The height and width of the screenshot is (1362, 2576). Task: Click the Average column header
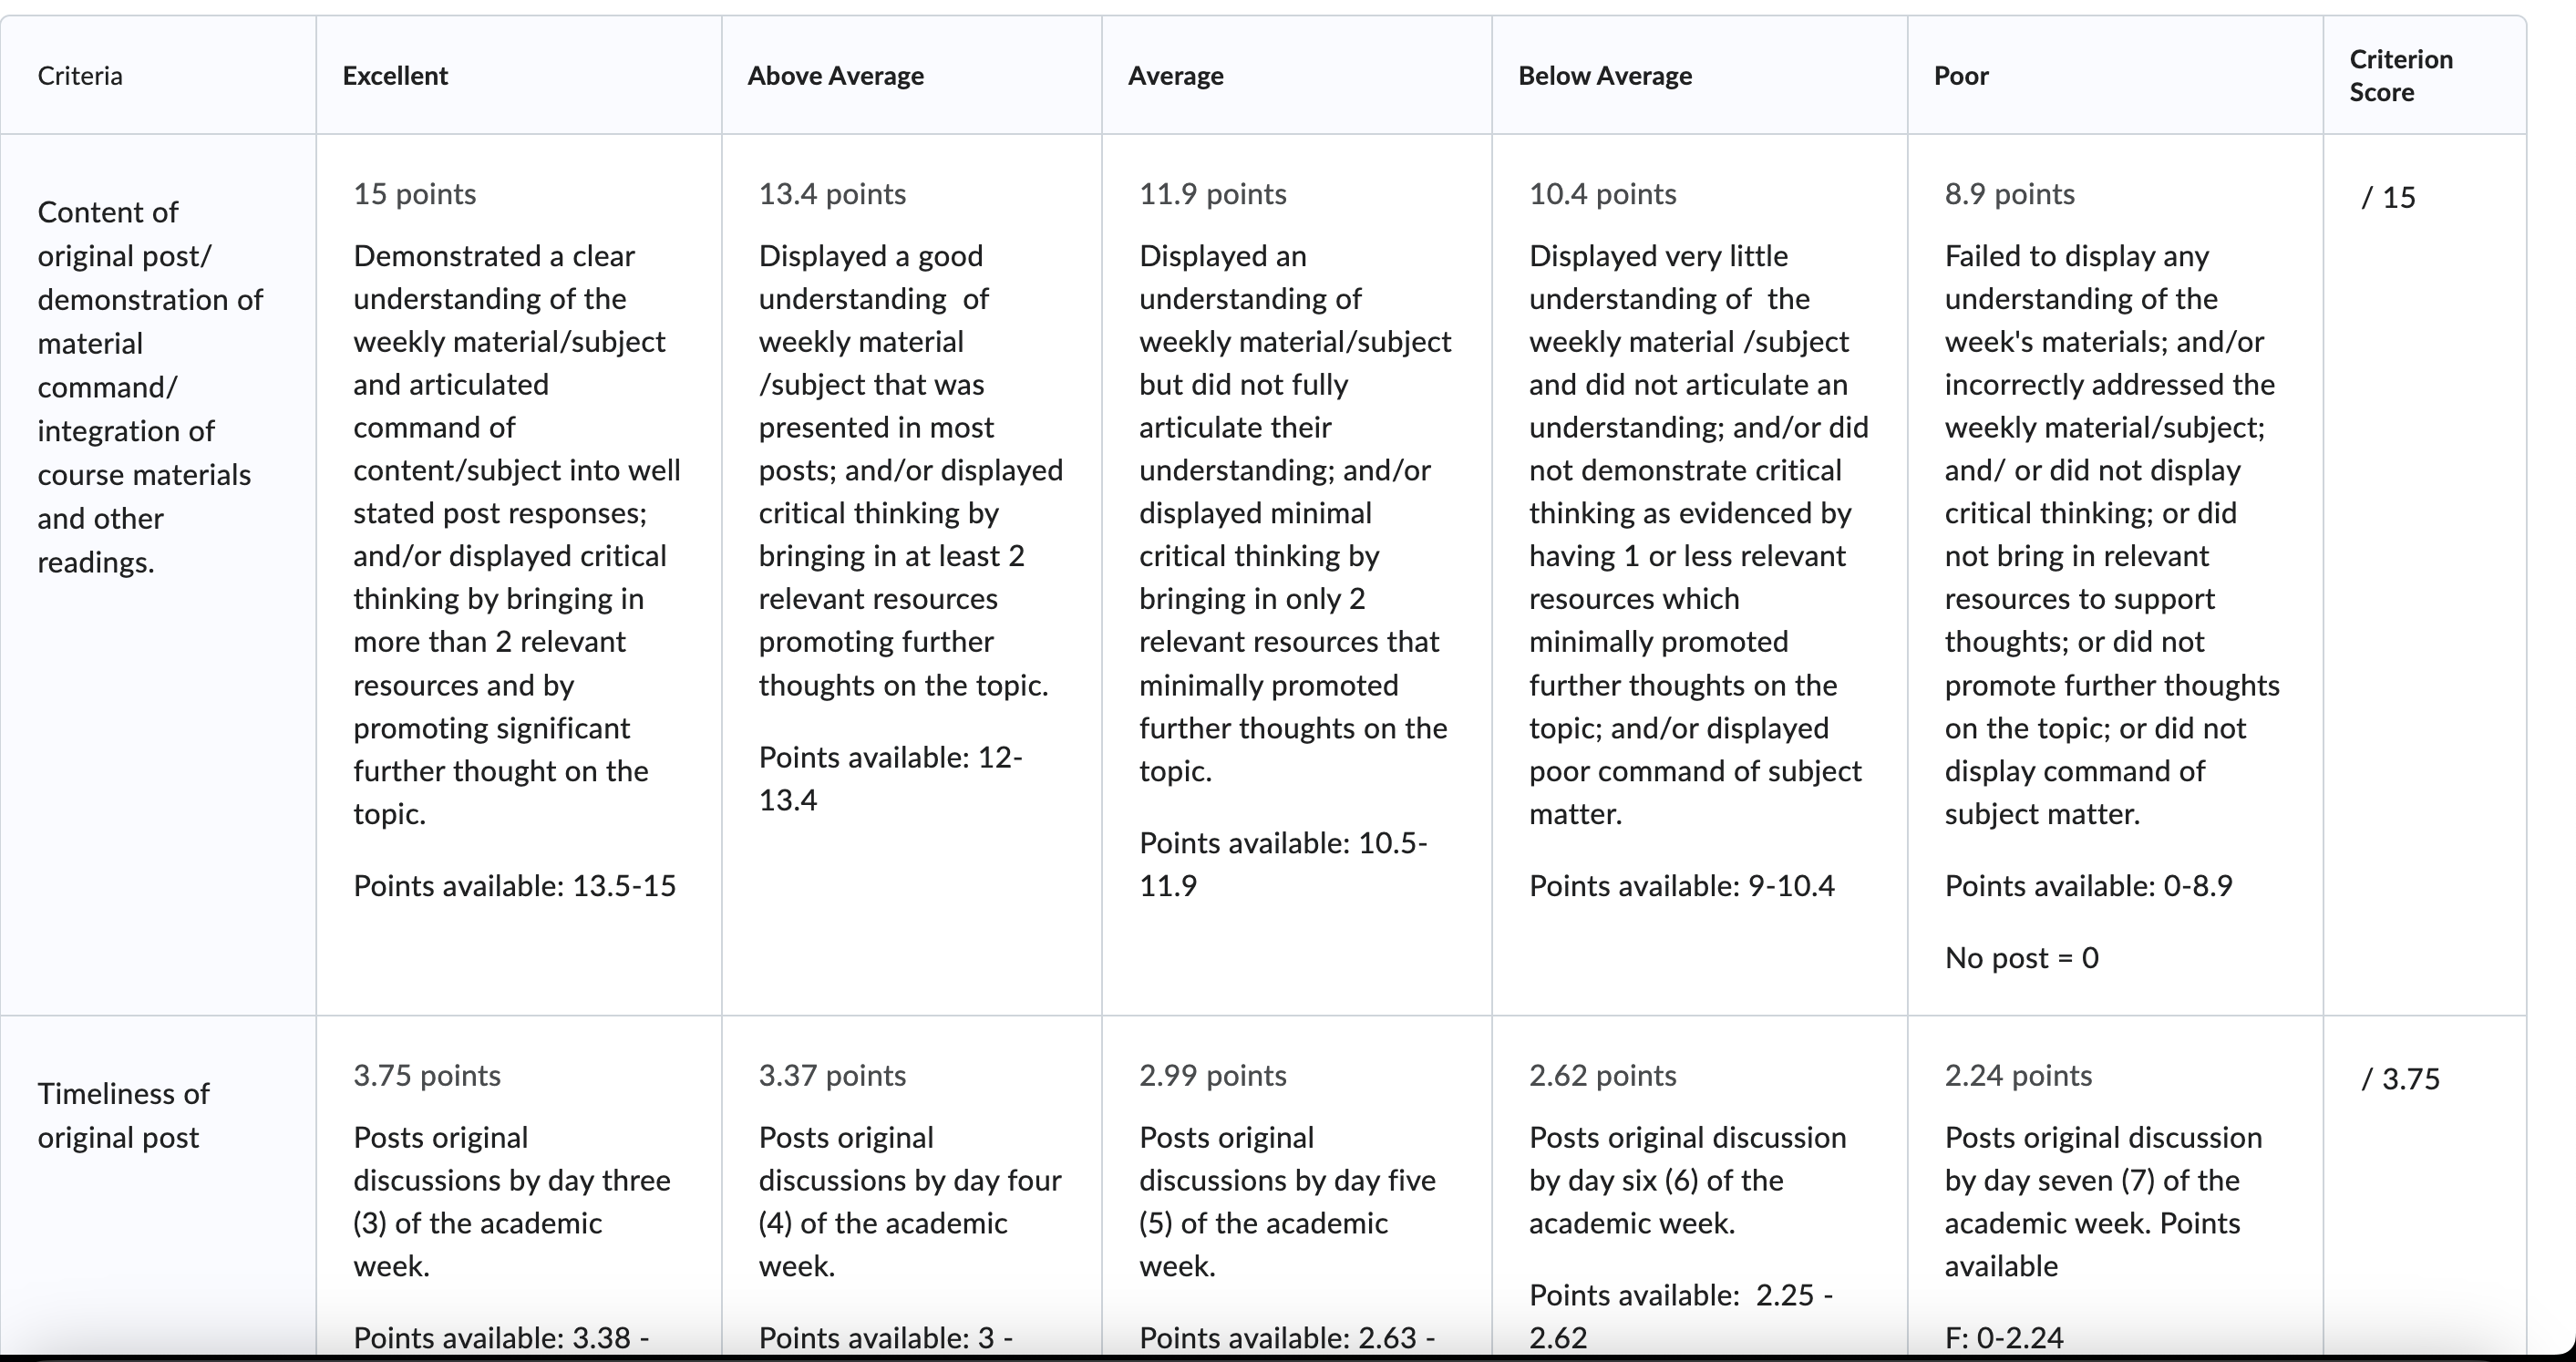point(1296,75)
